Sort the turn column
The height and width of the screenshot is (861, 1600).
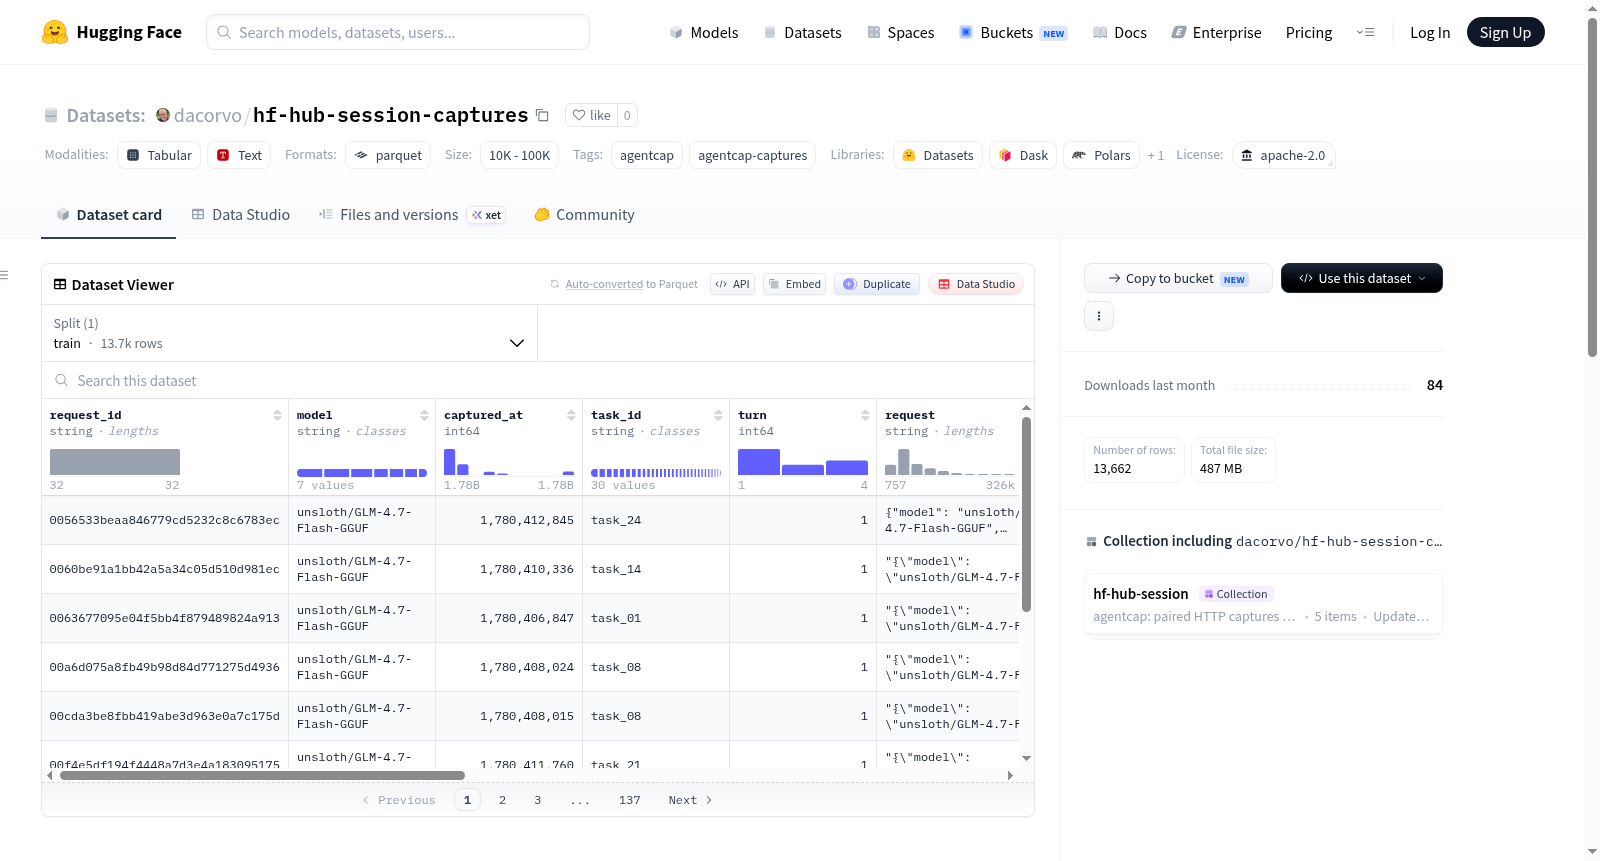tap(865, 415)
